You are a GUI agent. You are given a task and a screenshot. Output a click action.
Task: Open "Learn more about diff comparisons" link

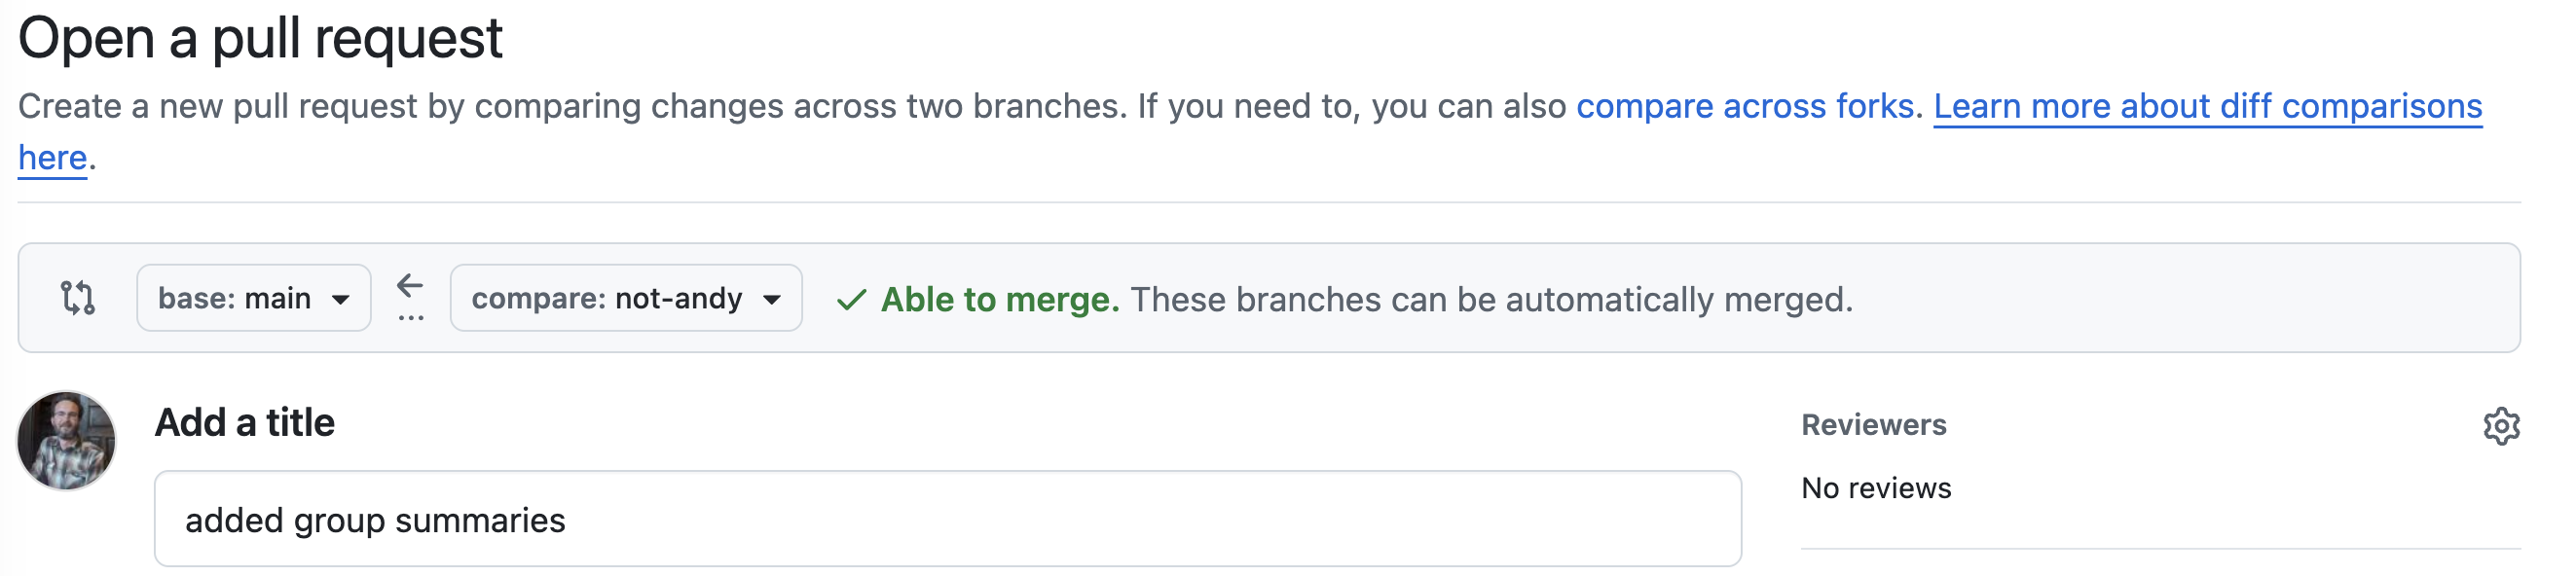(x=2207, y=106)
